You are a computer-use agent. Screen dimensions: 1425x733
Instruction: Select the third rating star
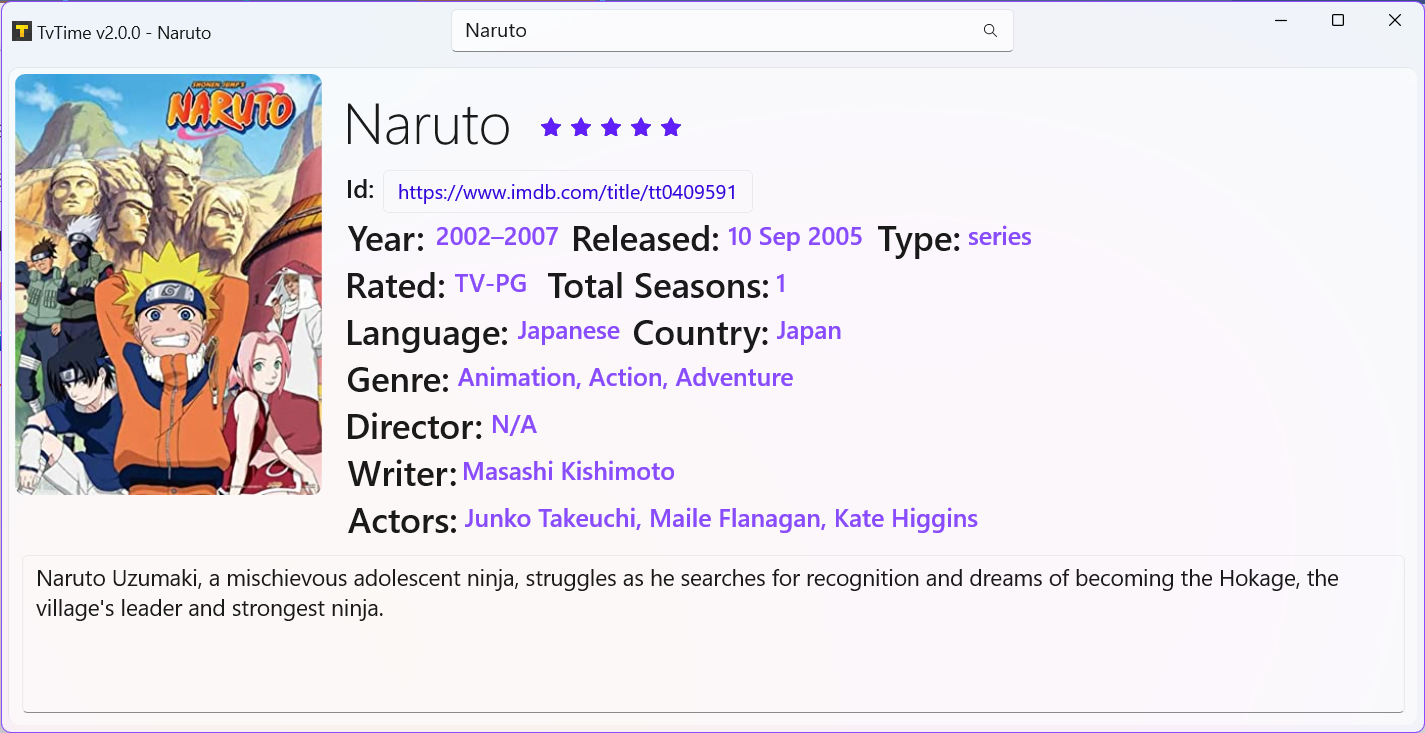click(x=611, y=127)
